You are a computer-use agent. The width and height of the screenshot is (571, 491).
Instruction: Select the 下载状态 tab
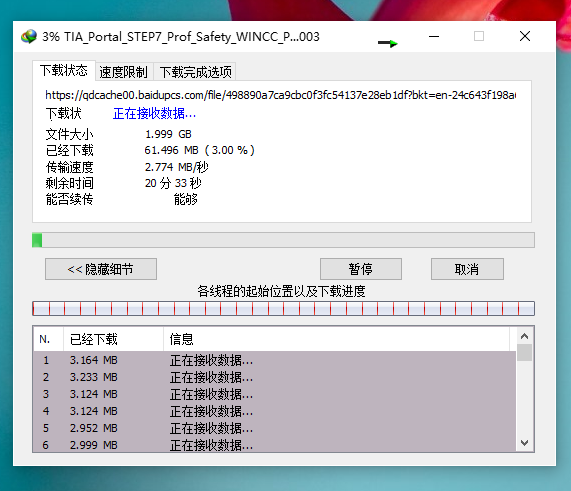point(64,70)
